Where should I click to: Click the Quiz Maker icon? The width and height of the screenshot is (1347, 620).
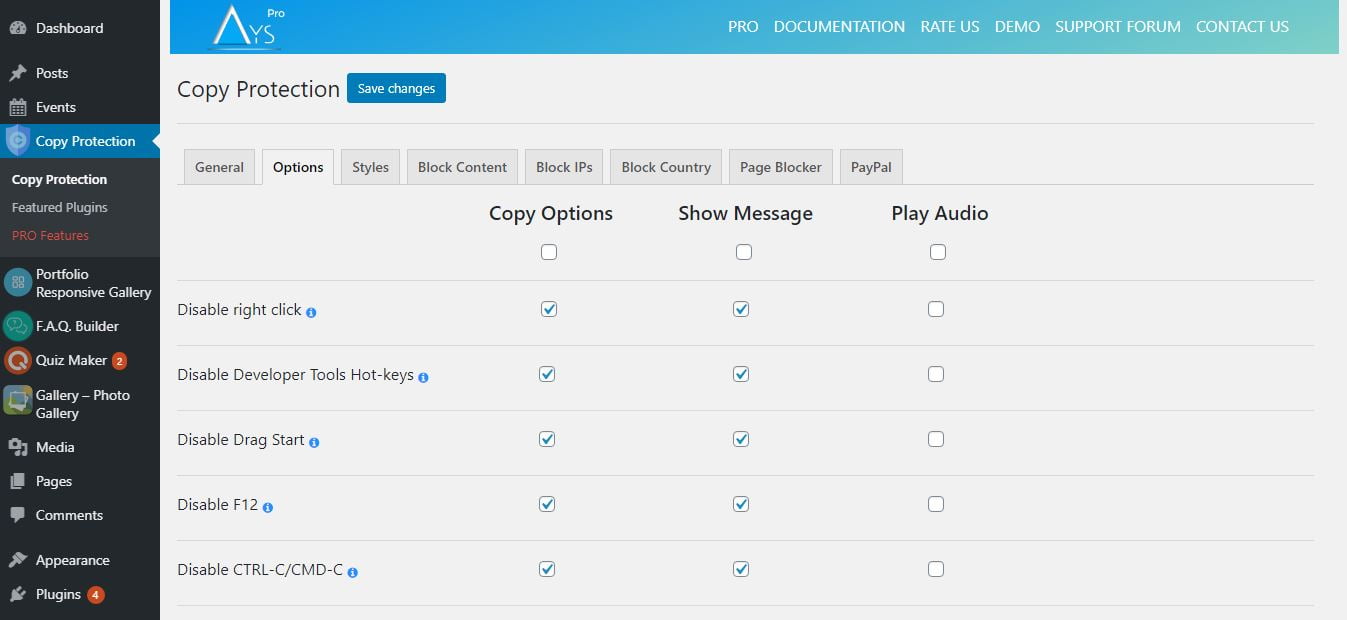click(18, 360)
